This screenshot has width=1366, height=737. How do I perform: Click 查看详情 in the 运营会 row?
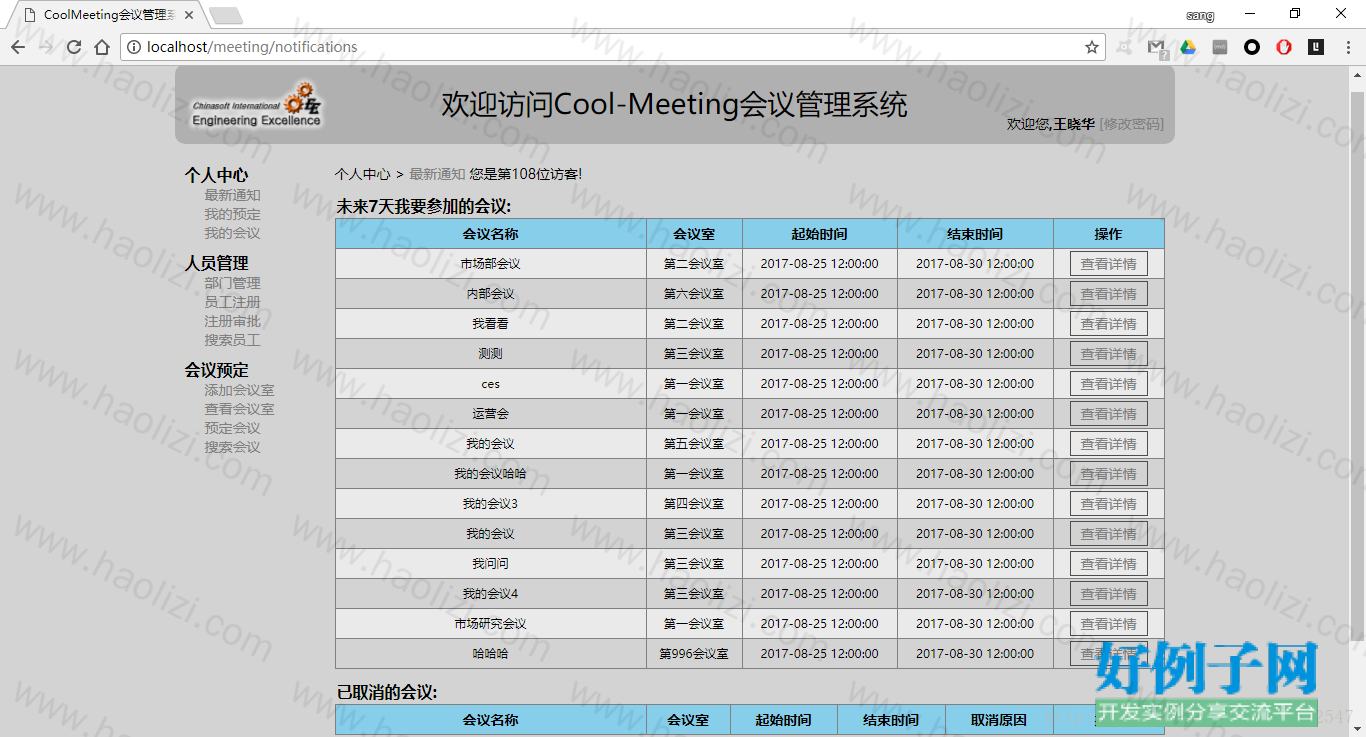[x=1108, y=414]
